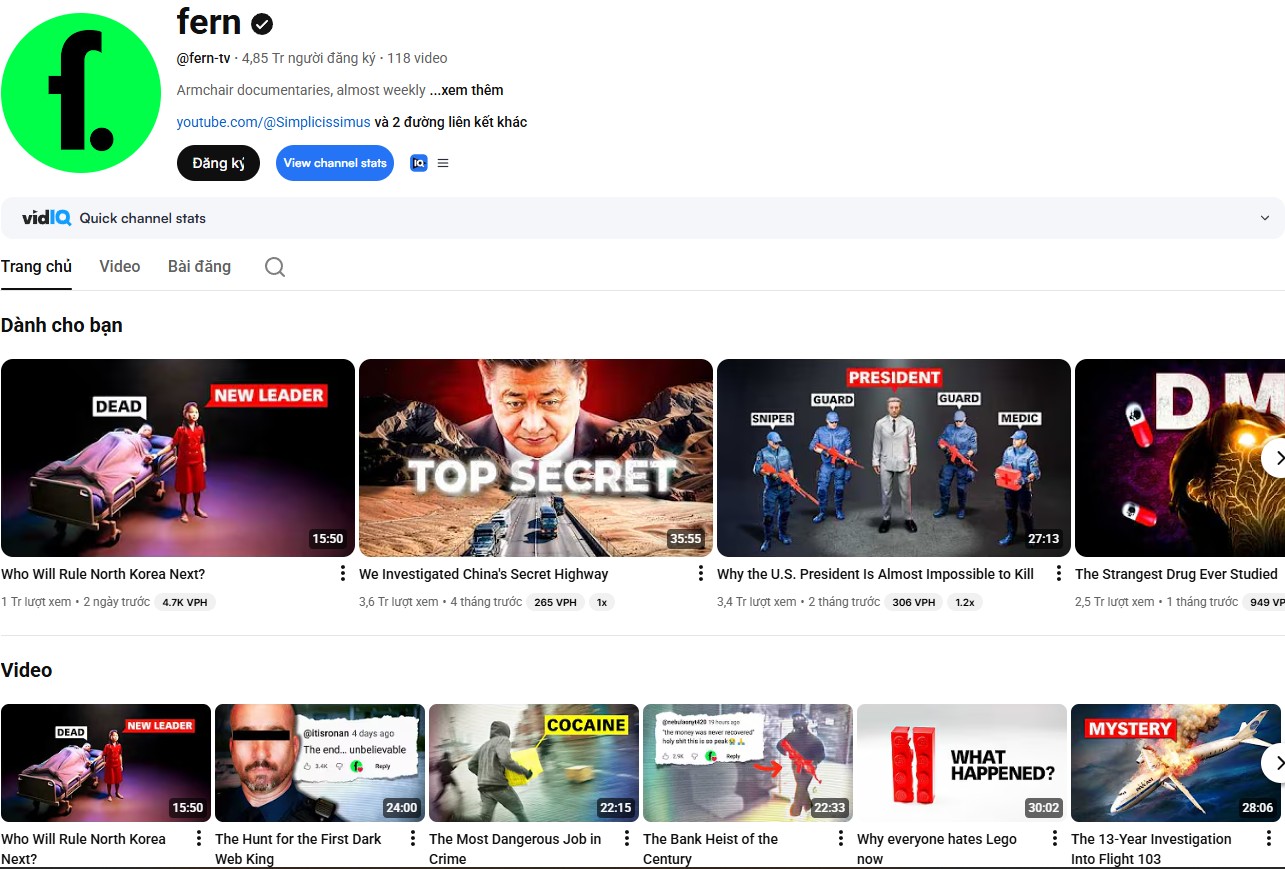Click the channel search magnifier icon

point(275,267)
